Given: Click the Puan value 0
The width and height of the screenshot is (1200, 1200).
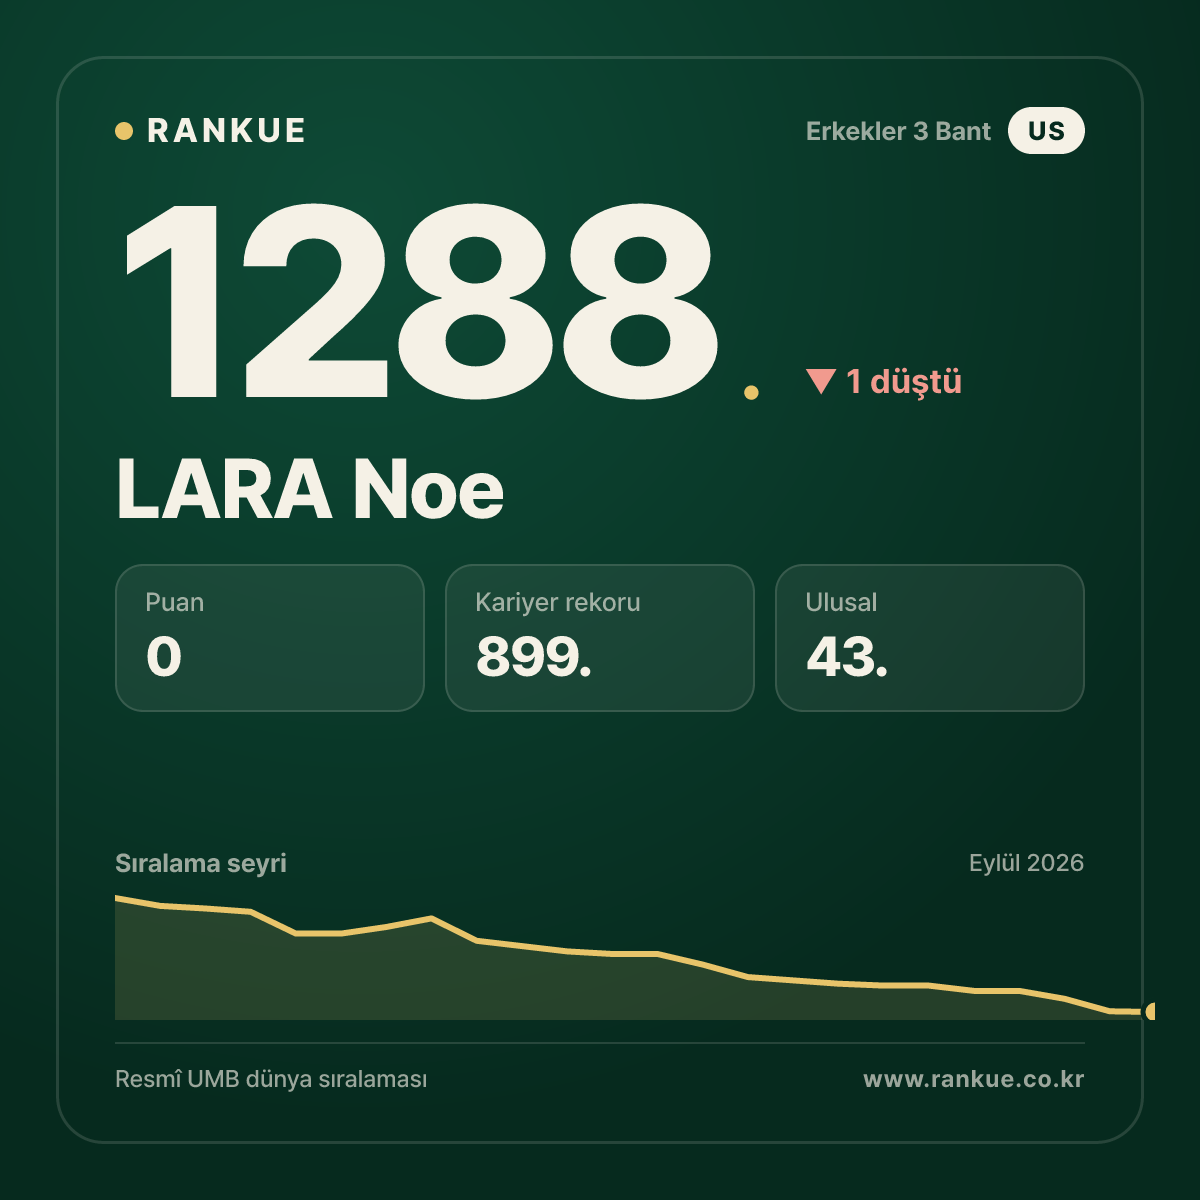Looking at the screenshot, I should point(164,657).
